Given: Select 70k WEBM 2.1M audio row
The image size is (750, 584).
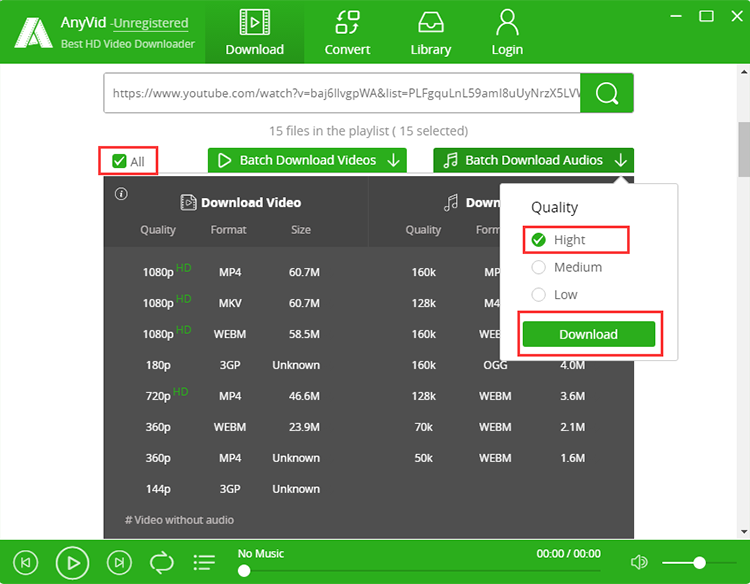Looking at the screenshot, I should point(500,427).
